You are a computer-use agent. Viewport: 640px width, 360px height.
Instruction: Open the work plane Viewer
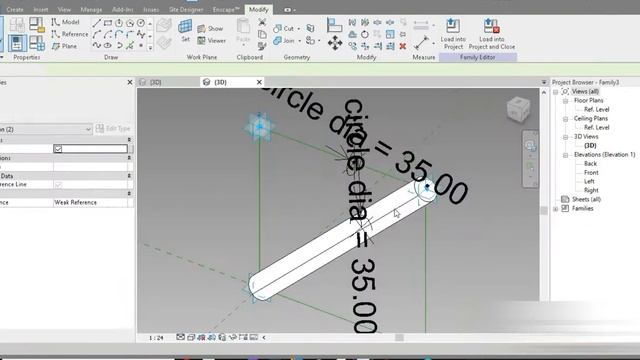tap(211, 40)
